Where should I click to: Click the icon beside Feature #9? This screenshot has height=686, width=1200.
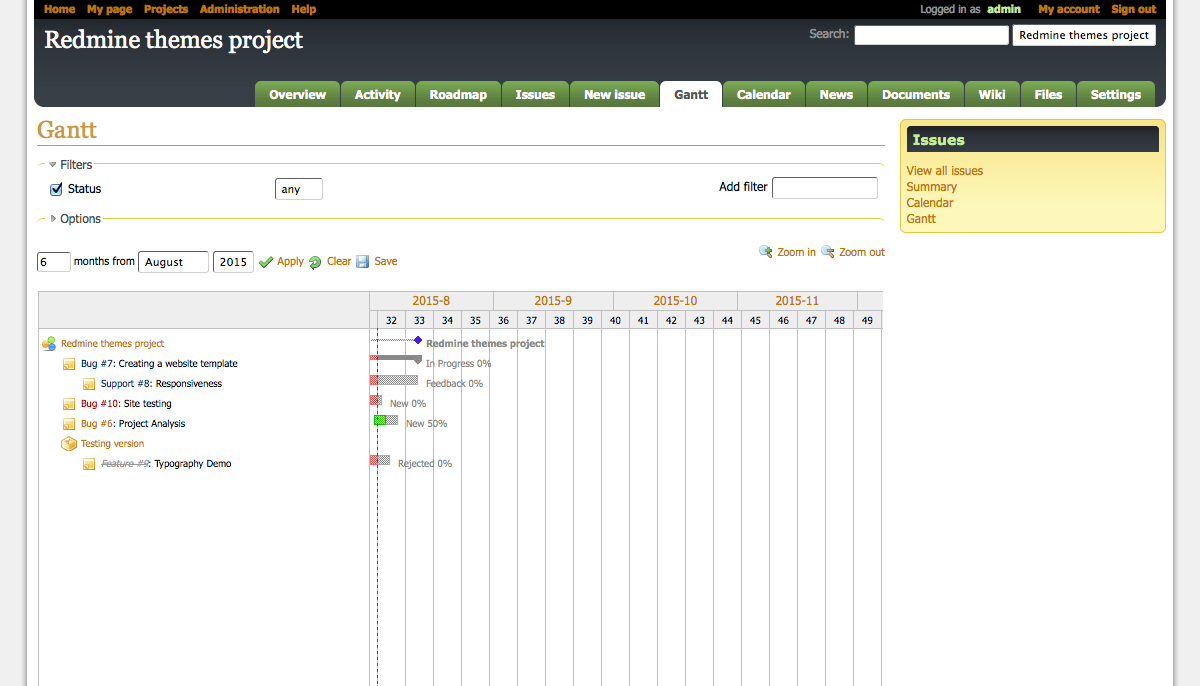pos(89,464)
